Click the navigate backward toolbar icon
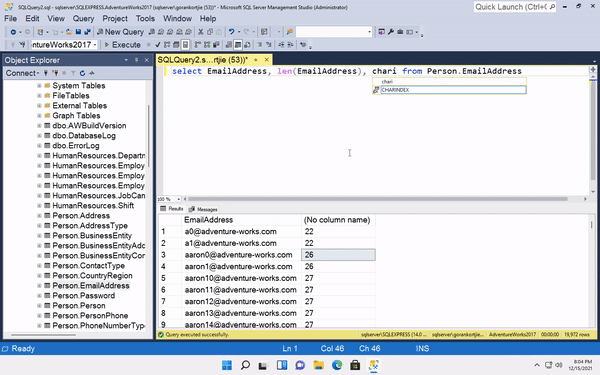The image size is (600, 375). 13,32
